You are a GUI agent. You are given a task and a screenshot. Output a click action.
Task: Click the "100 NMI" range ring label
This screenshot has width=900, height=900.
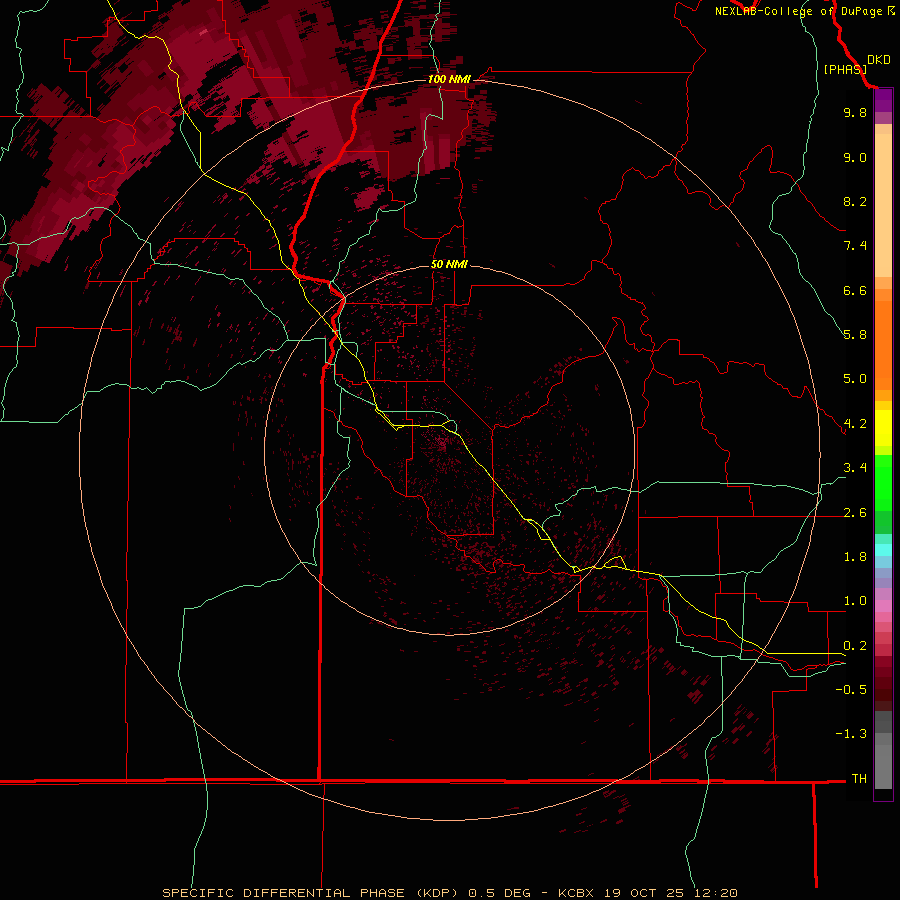coord(449,79)
